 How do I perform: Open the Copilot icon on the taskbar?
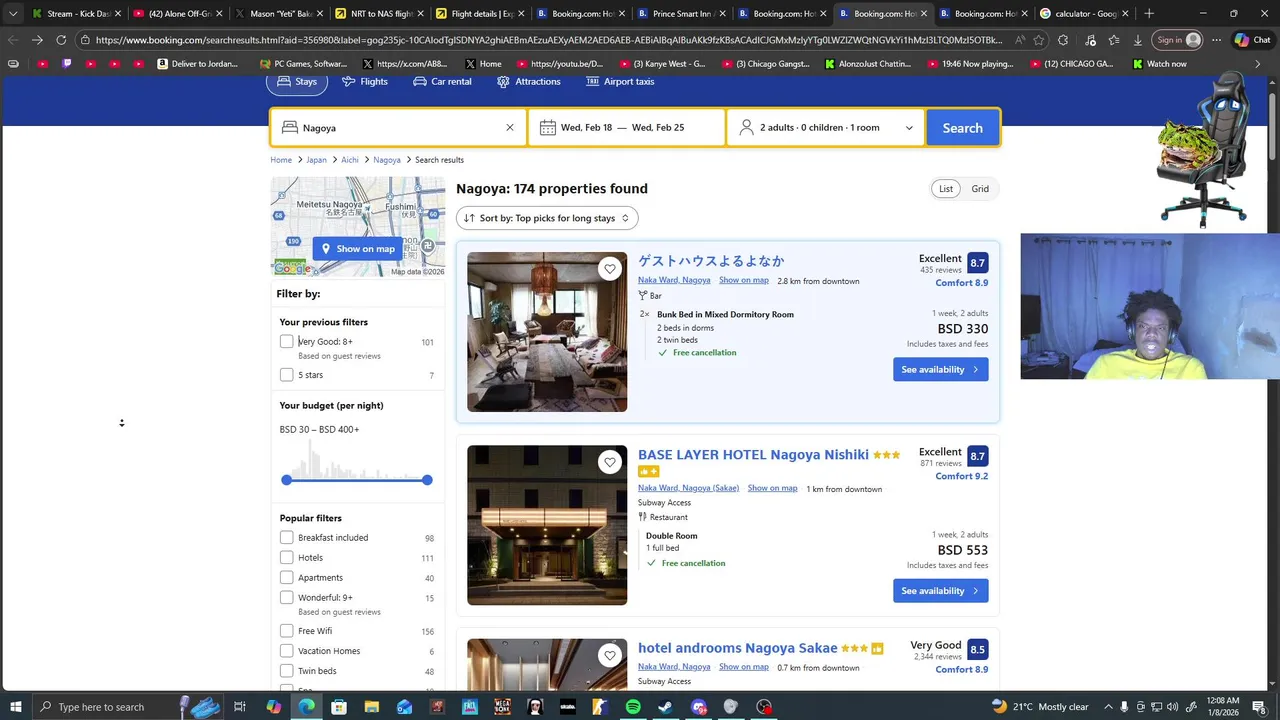(x=273, y=707)
